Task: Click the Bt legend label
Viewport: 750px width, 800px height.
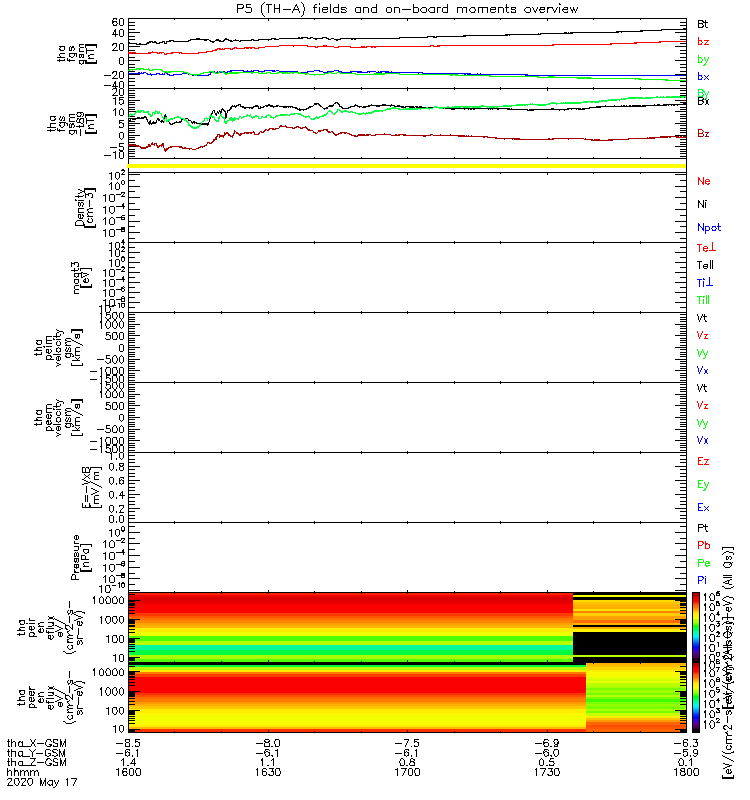Action: (x=702, y=24)
